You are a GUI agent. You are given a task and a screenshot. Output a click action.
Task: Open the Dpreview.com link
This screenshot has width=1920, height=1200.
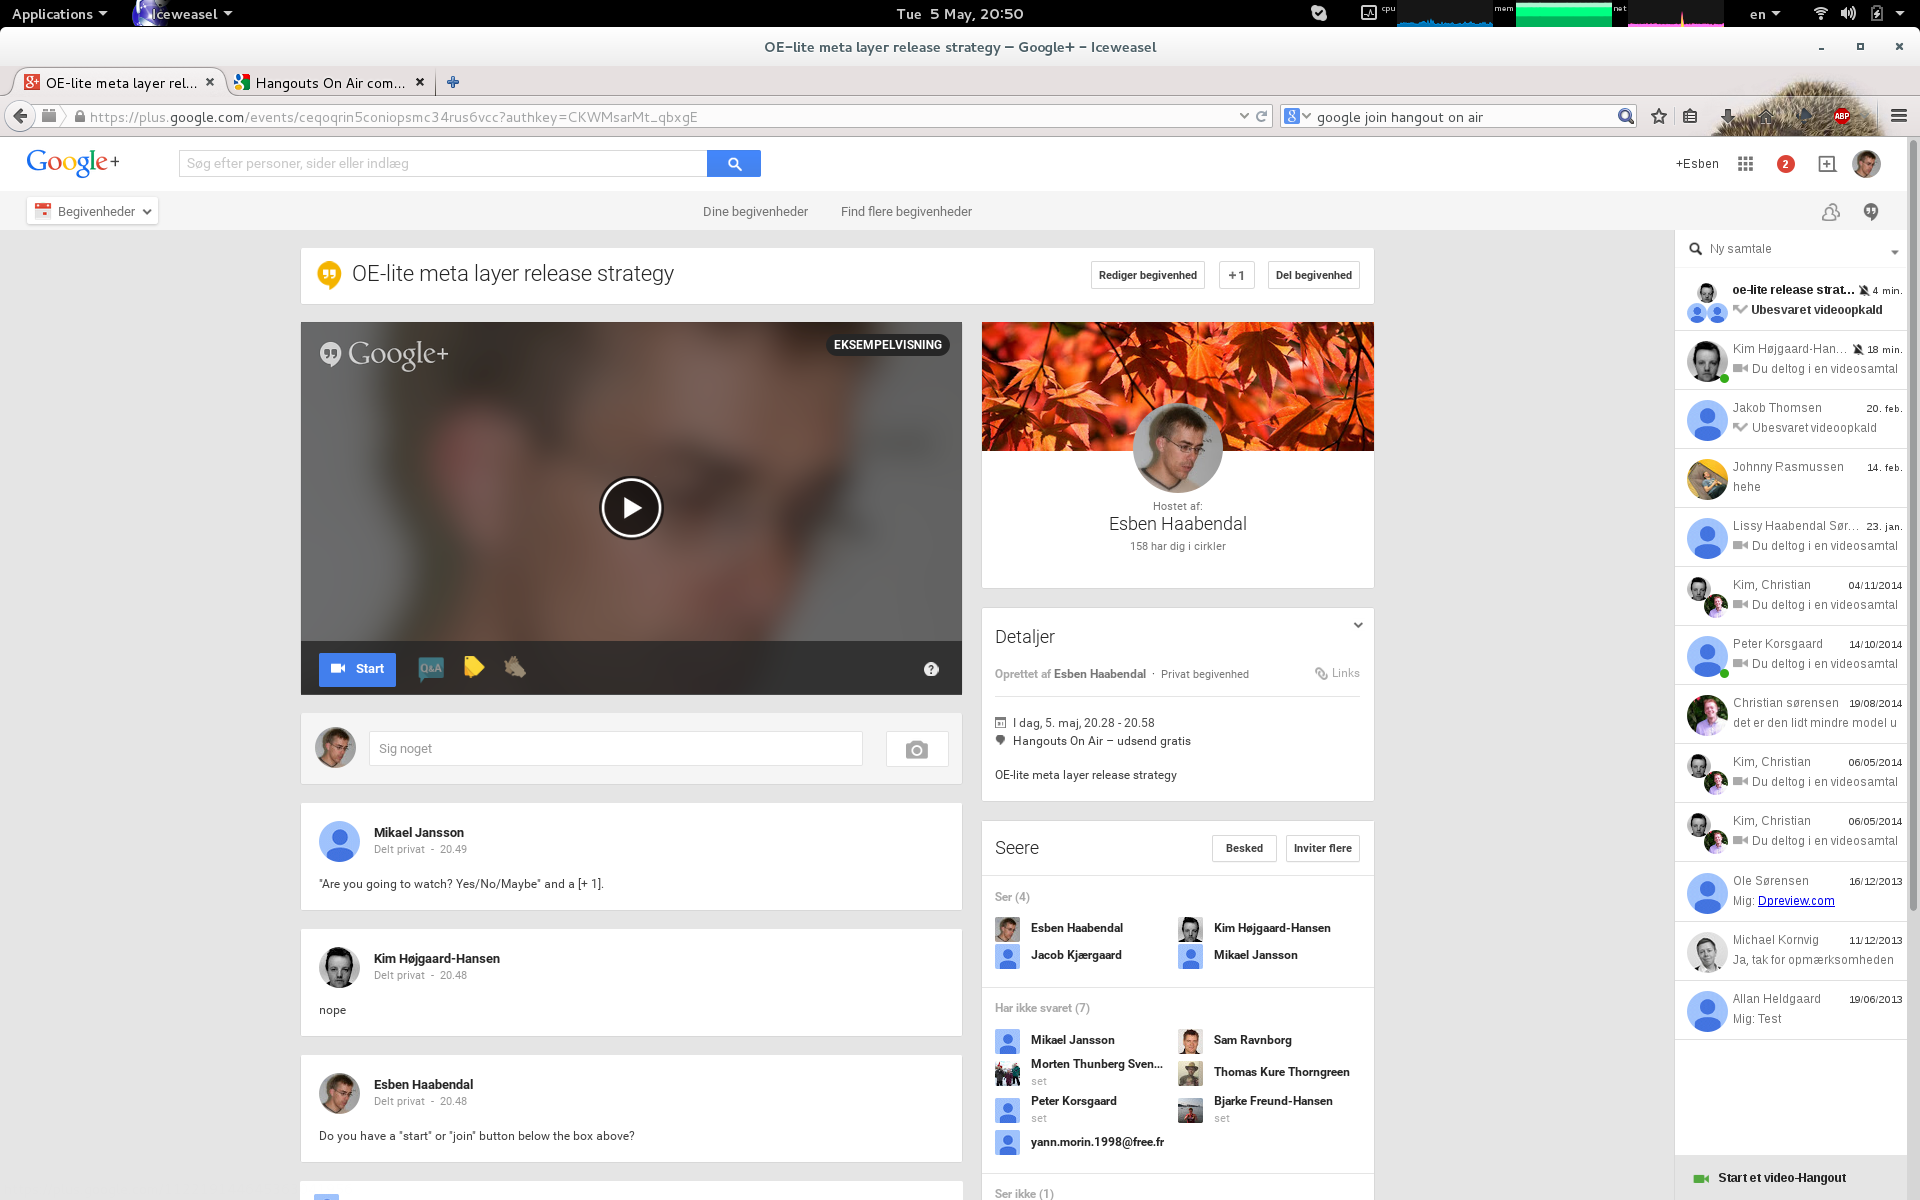coord(1796,900)
